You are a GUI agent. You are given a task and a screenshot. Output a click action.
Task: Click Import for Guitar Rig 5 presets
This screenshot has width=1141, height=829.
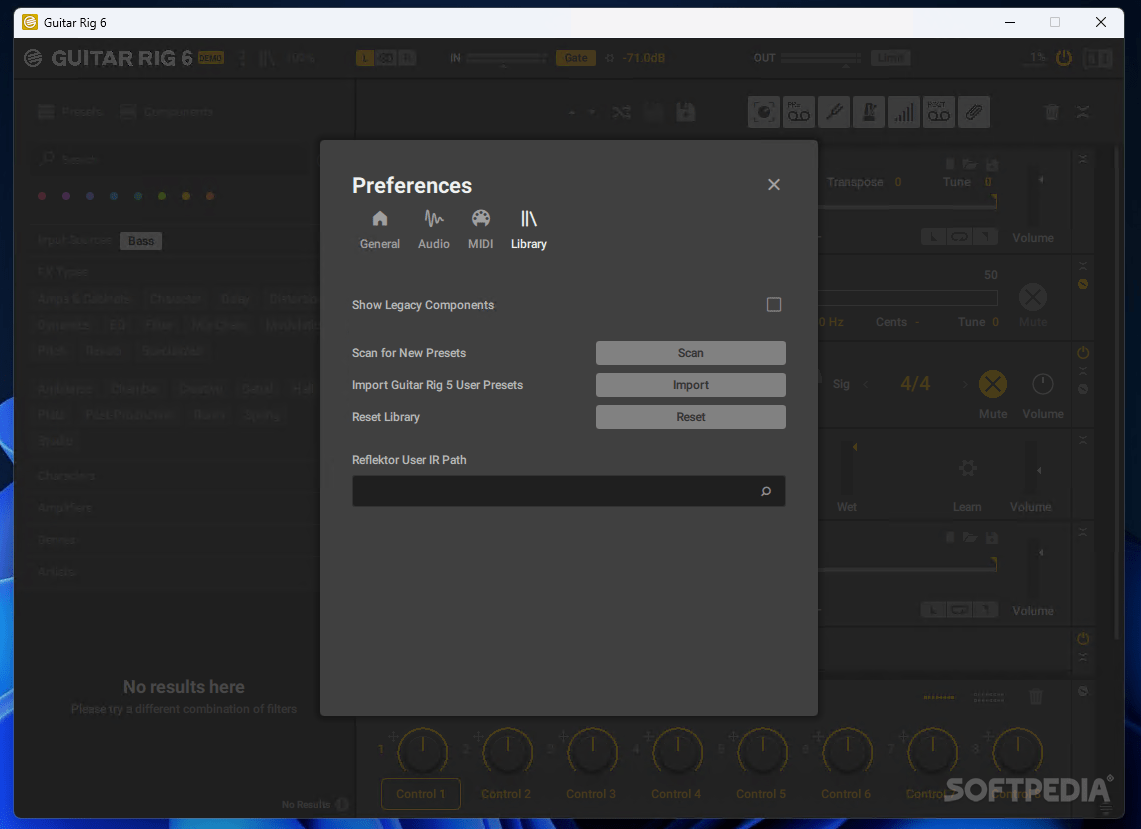tap(691, 385)
